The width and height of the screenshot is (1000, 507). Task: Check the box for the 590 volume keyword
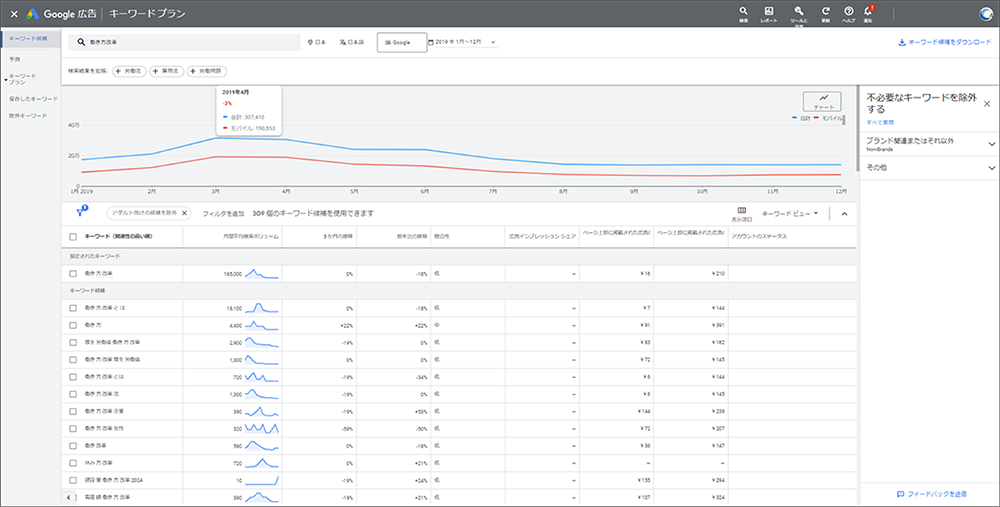(73, 446)
